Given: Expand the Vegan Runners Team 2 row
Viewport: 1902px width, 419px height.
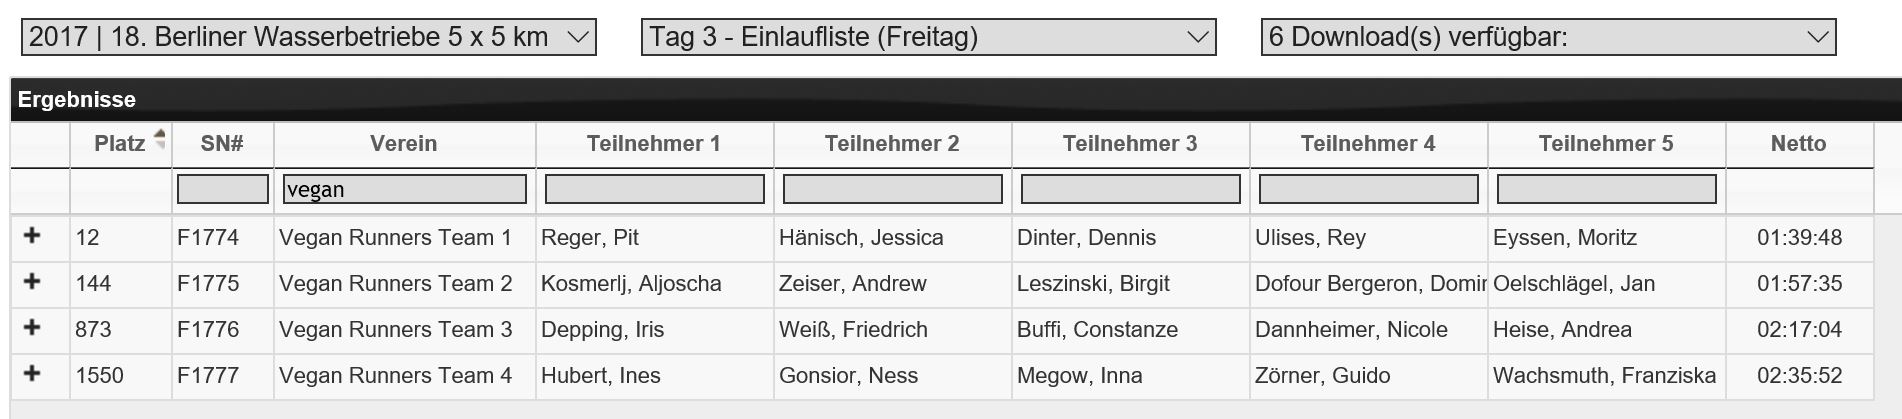Looking at the screenshot, I should point(32,282).
